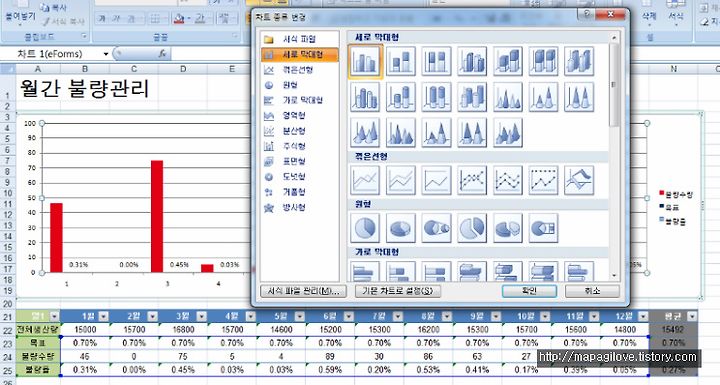Screen dimensions: 720x385
Task: Choose the exploded pie chart type
Action: 472,228
